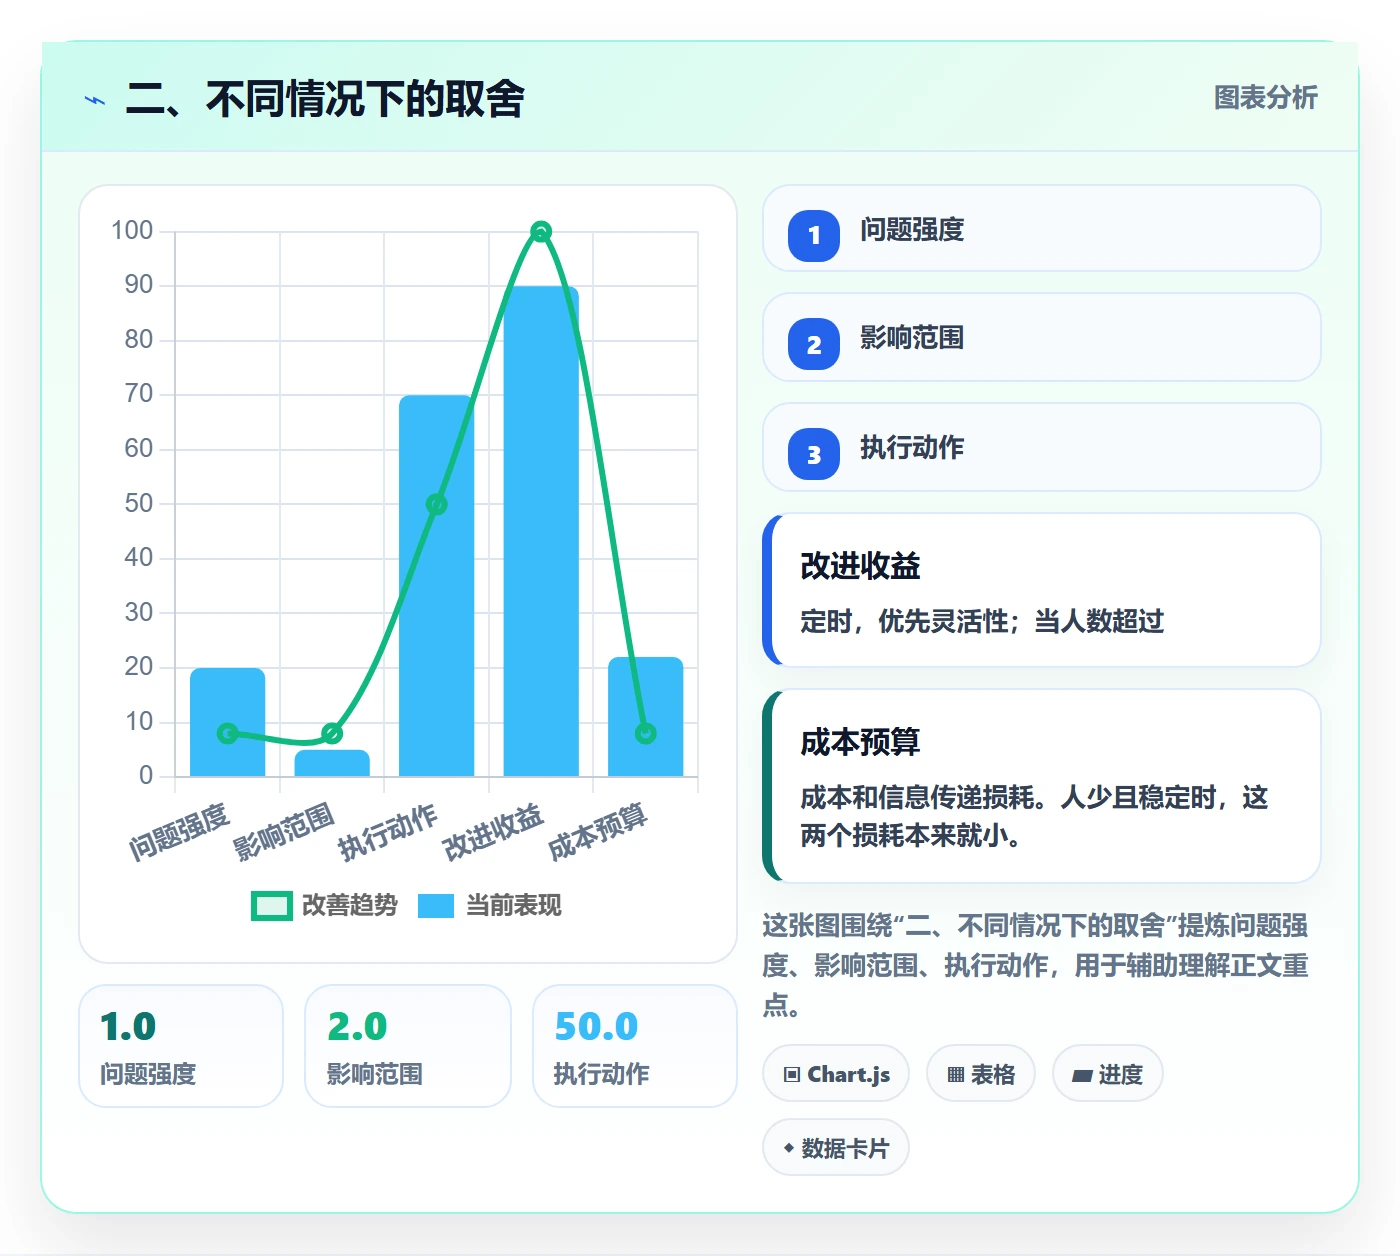Image resolution: width=1400 pixels, height=1256 pixels.
Task: Click the 成本预算 axis label under the chart
Action: 598,832
